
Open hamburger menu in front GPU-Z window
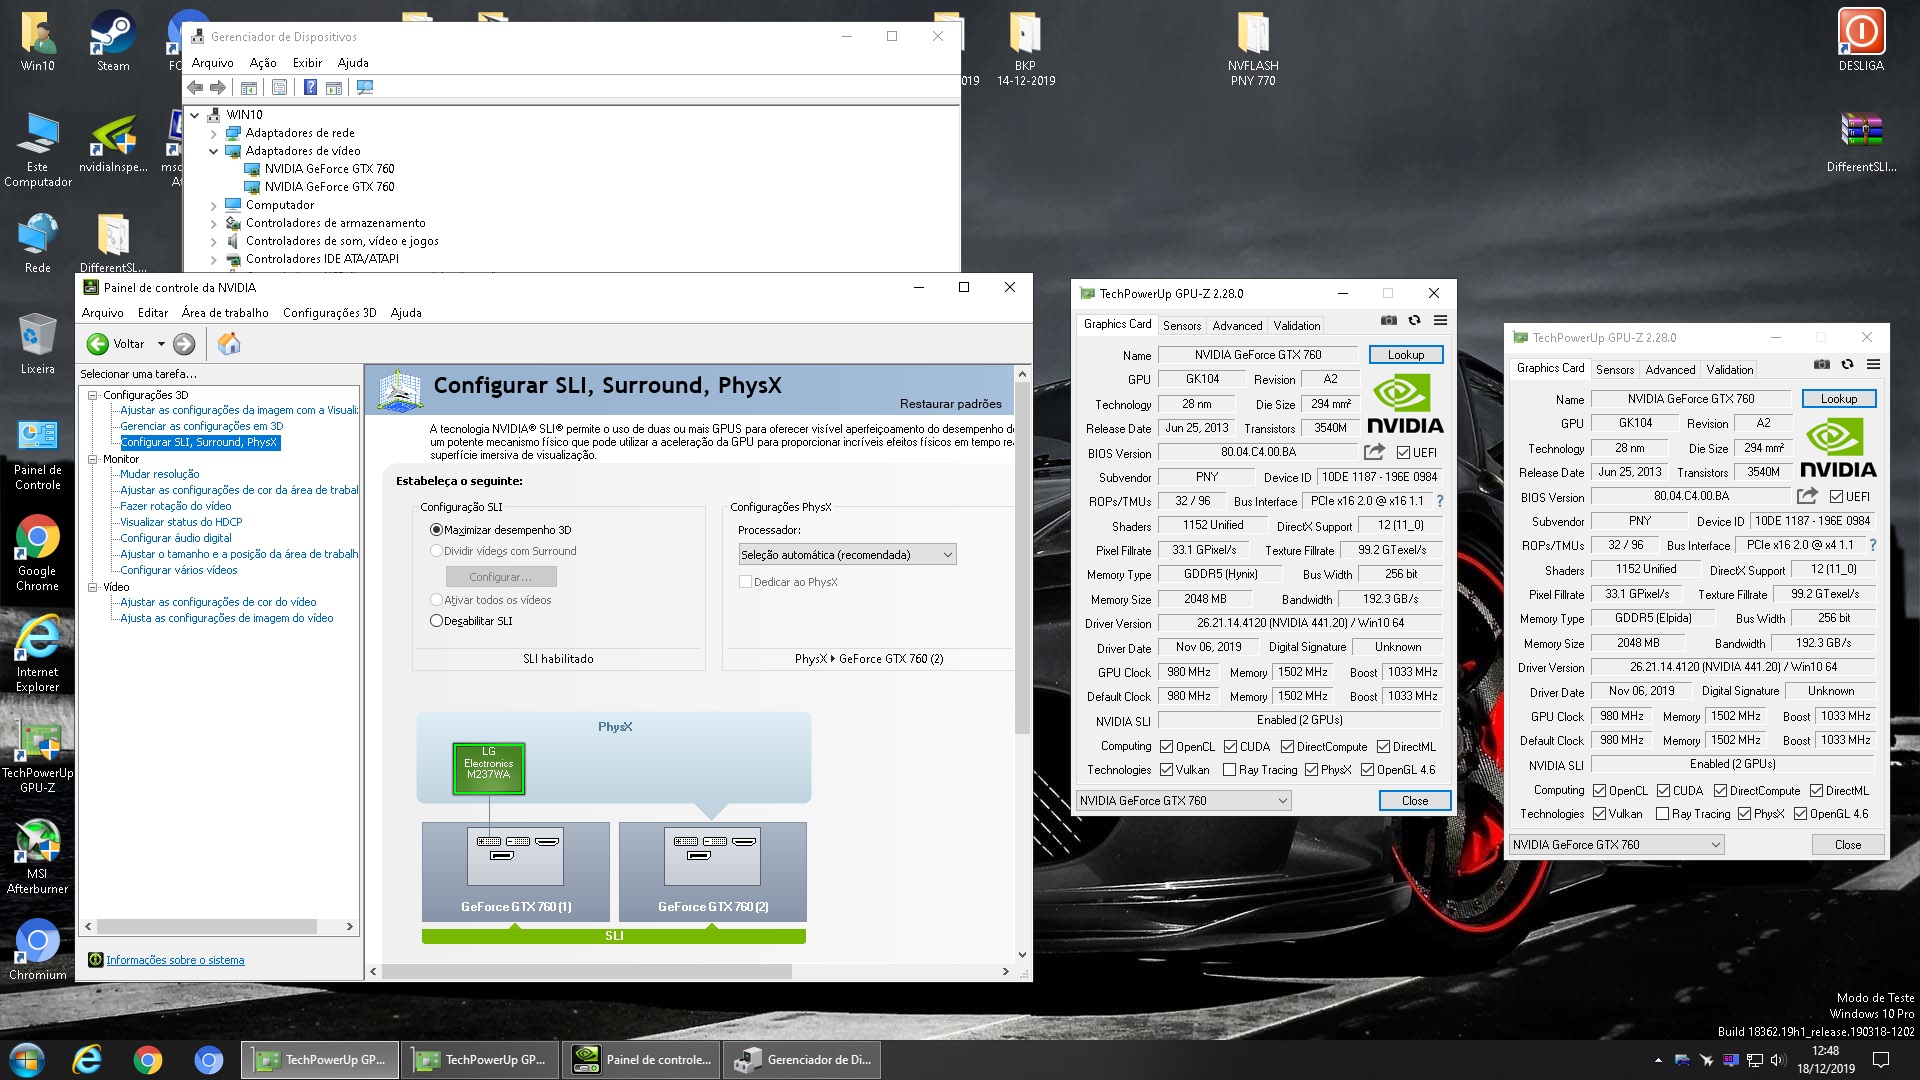click(1440, 320)
